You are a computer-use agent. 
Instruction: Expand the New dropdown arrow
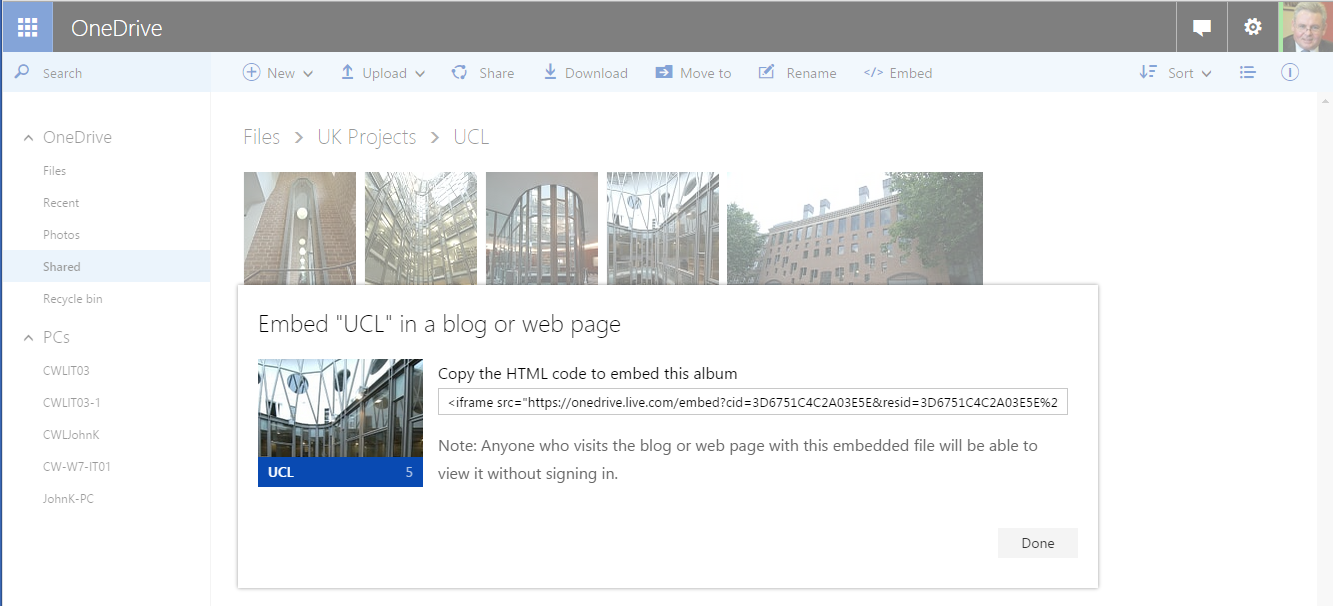(x=308, y=74)
